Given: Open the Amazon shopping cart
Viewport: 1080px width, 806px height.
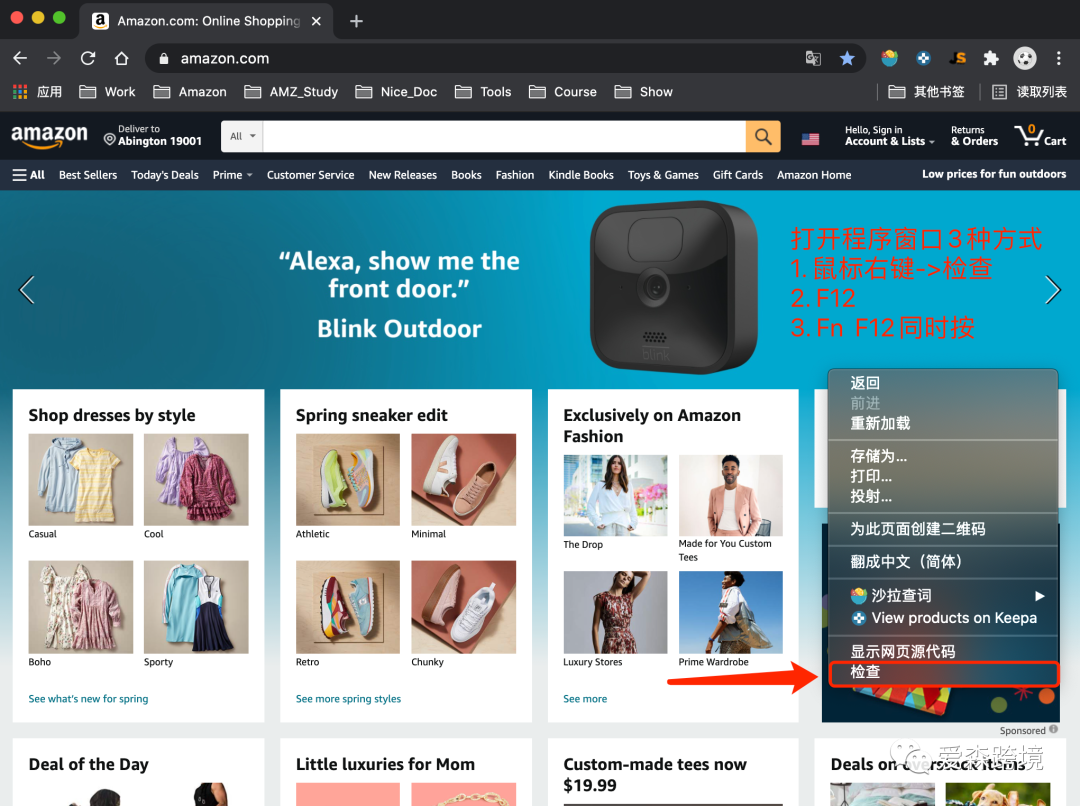Looking at the screenshot, I should 1040,136.
